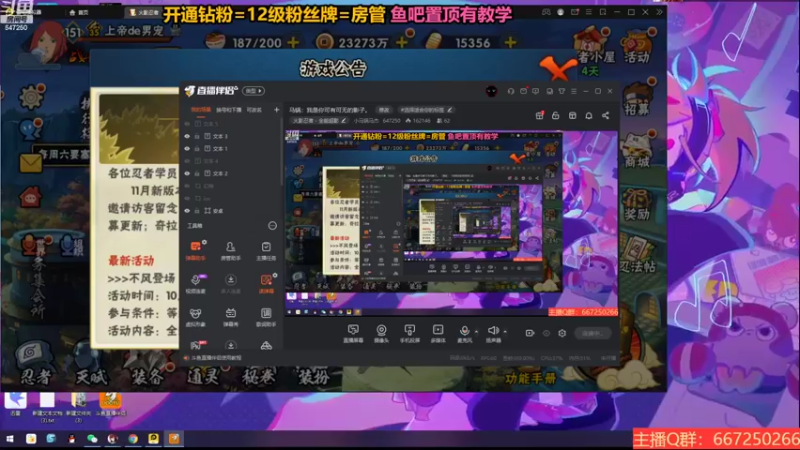The width and height of the screenshot is (800, 450).
Task: Open the game settings gear icon
Action: 31,97
